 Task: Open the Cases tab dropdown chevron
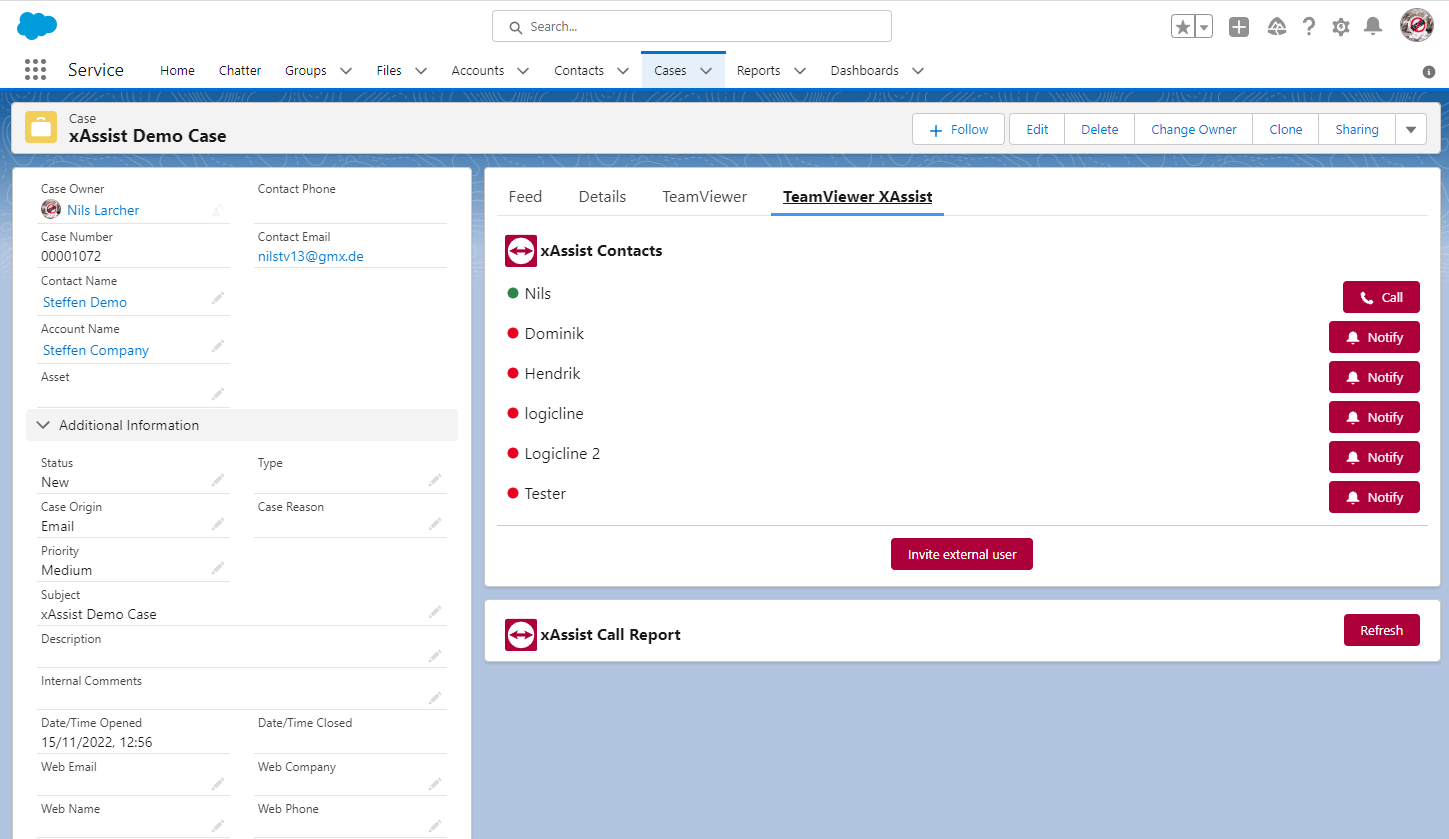click(704, 70)
